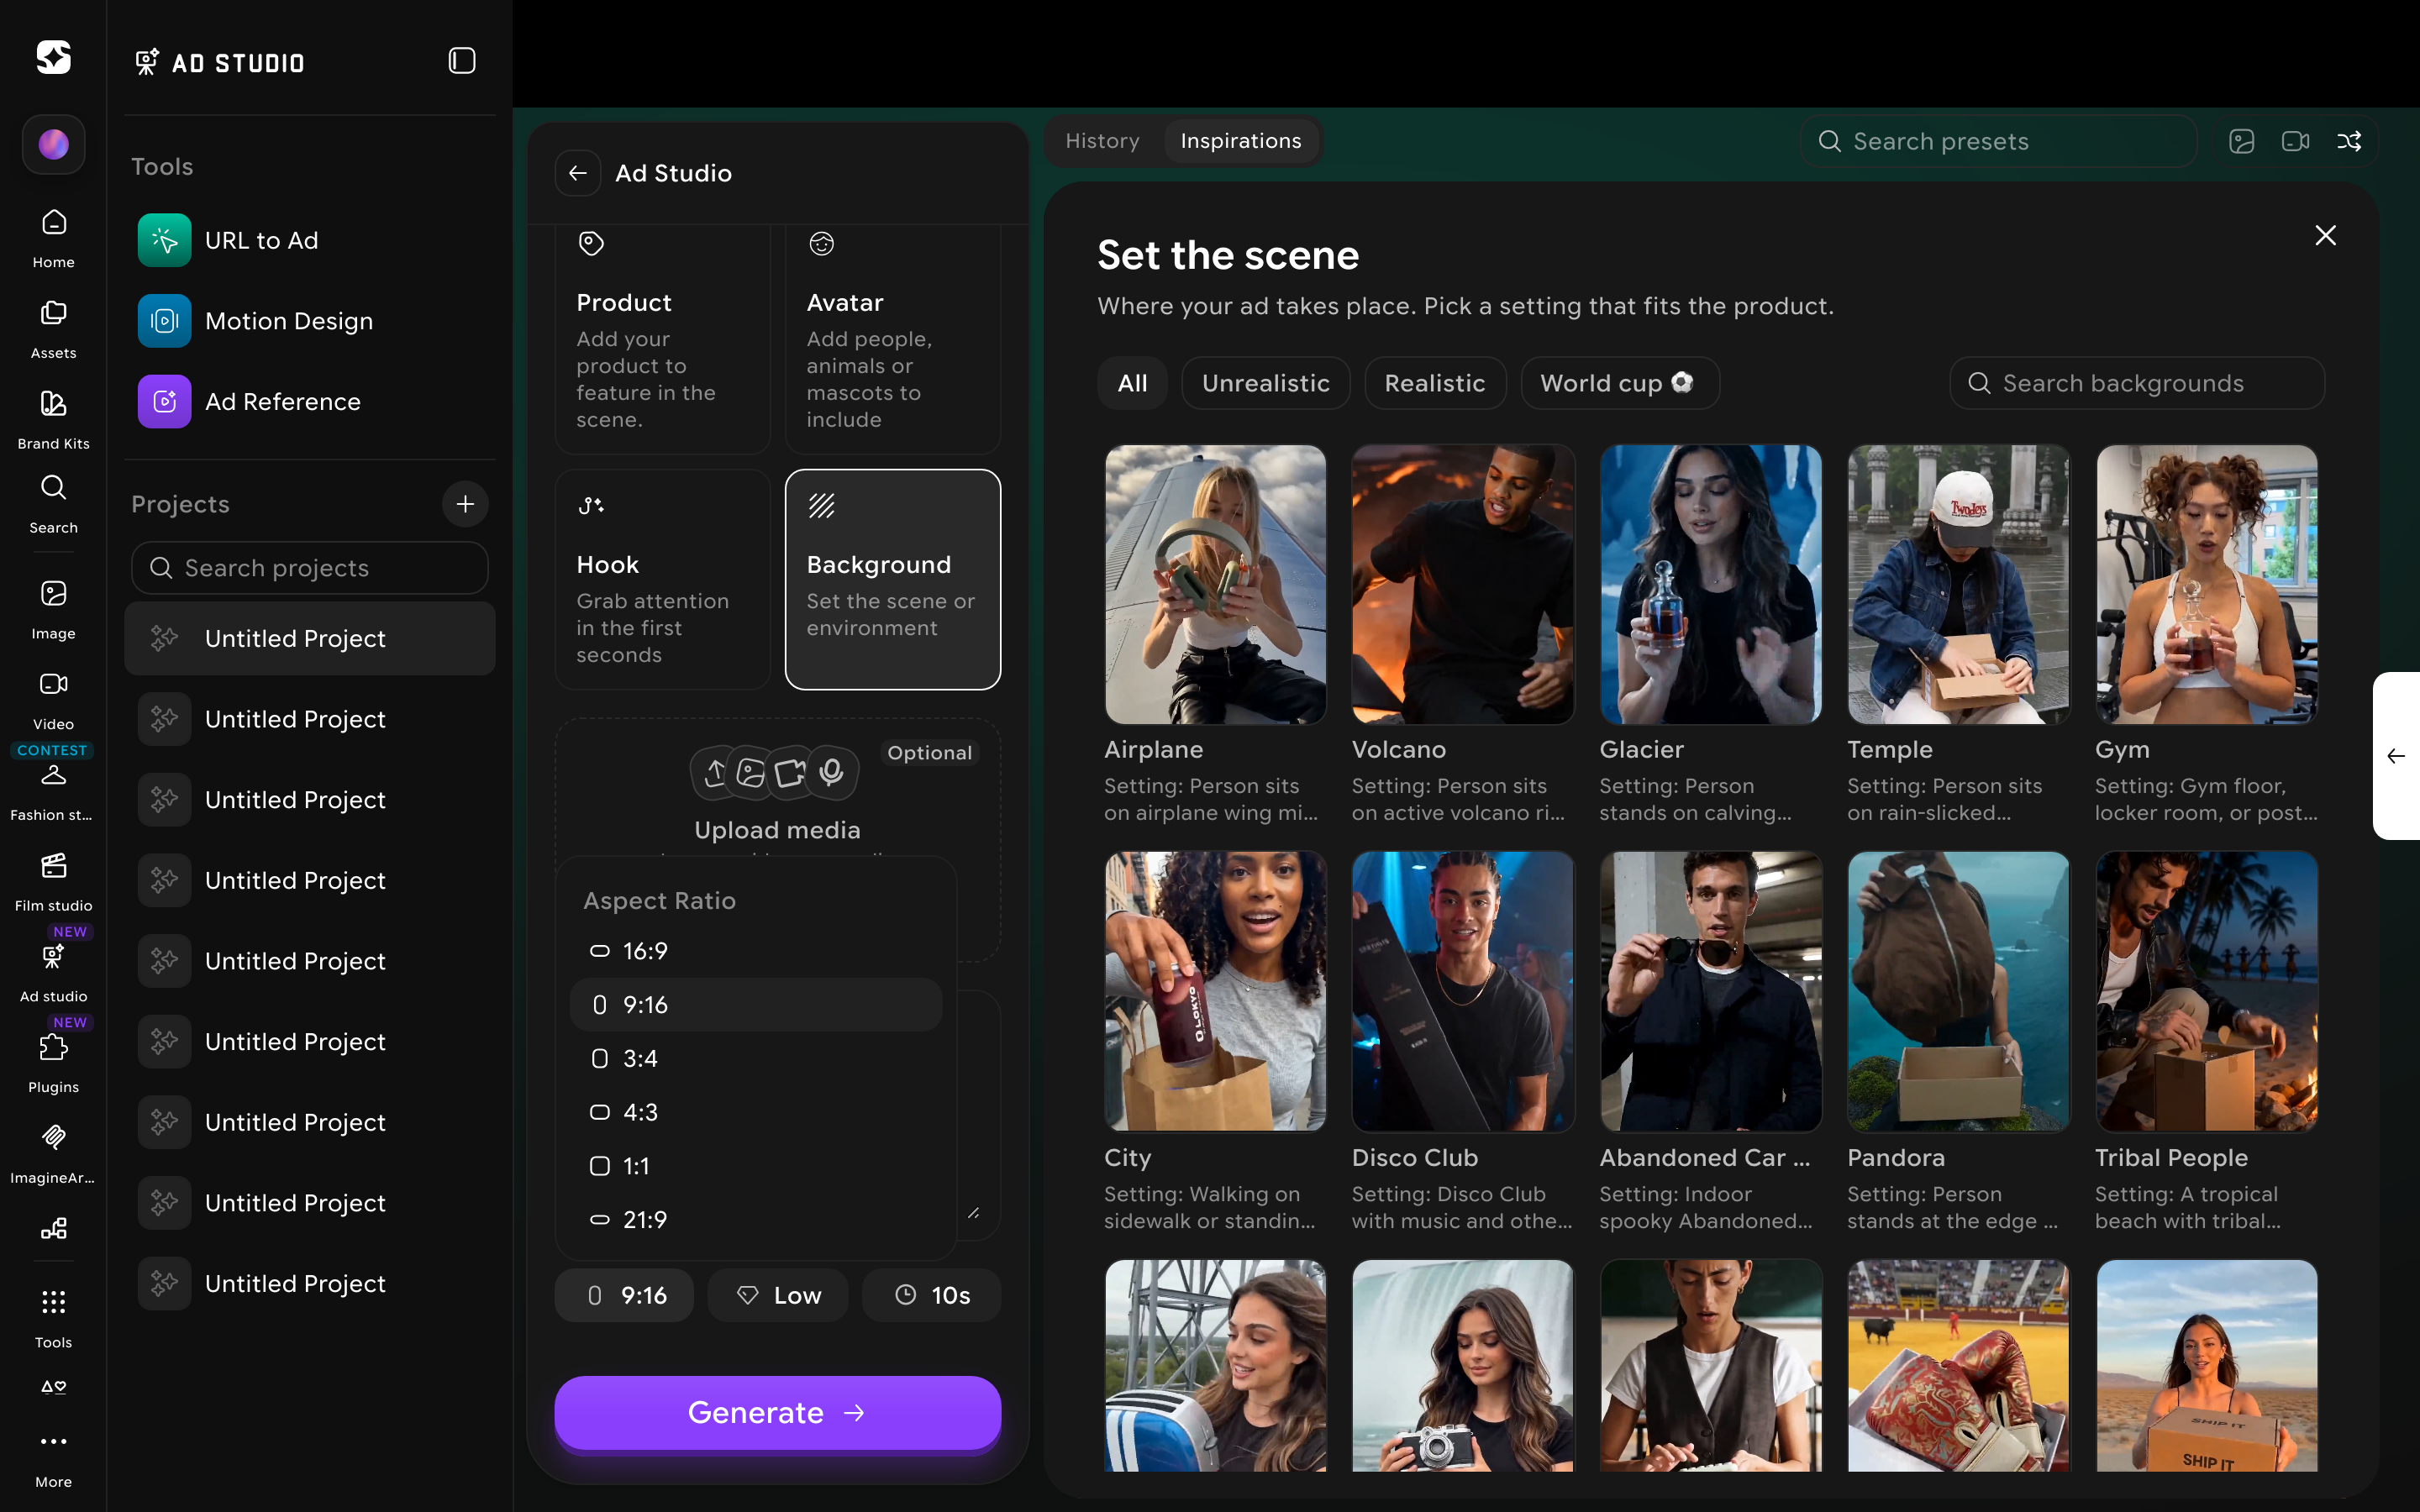Open Plugins in left rail

point(53,1063)
